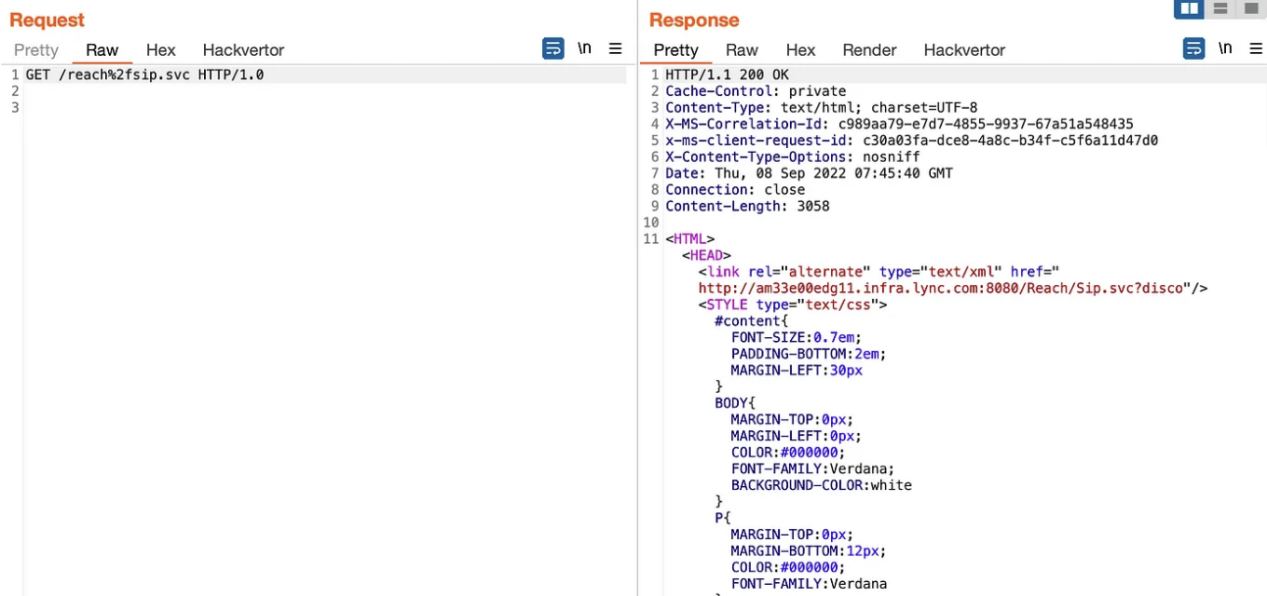Open the Hex tab in Response

click(800, 50)
